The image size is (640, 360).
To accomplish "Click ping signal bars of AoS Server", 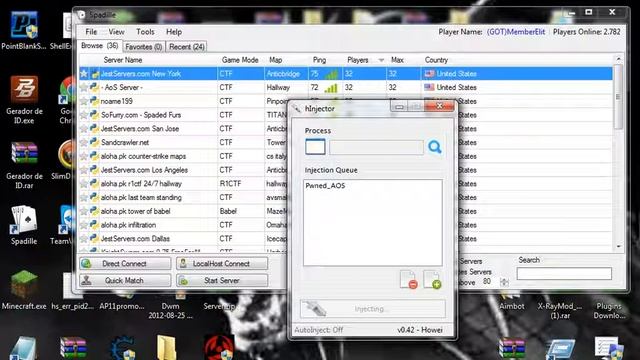I will (x=331, y=87).
